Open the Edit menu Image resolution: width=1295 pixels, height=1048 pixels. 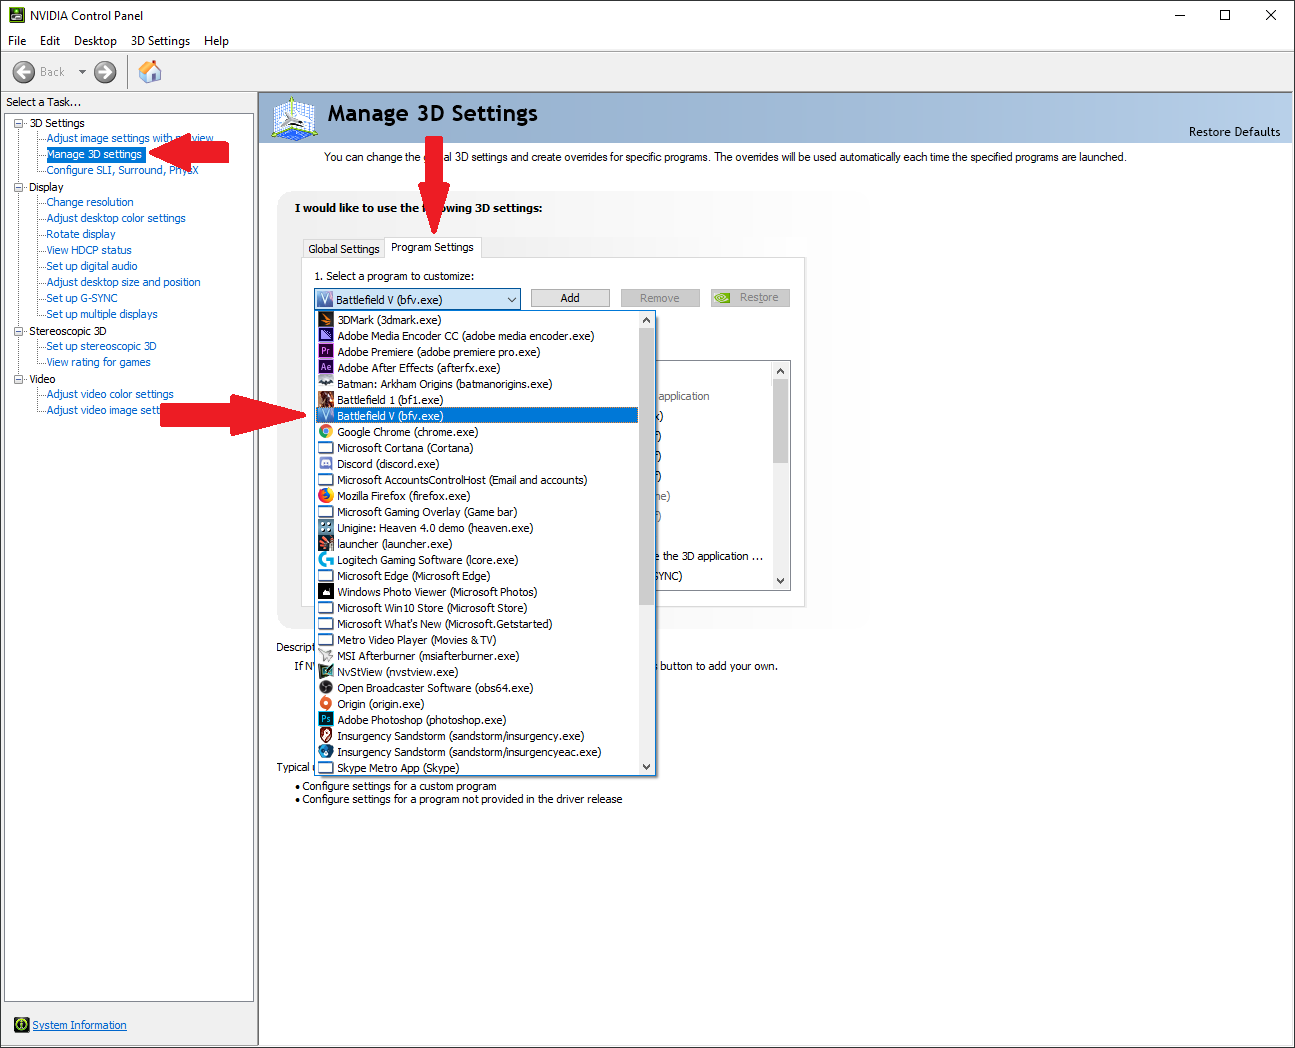pos(50,41)
